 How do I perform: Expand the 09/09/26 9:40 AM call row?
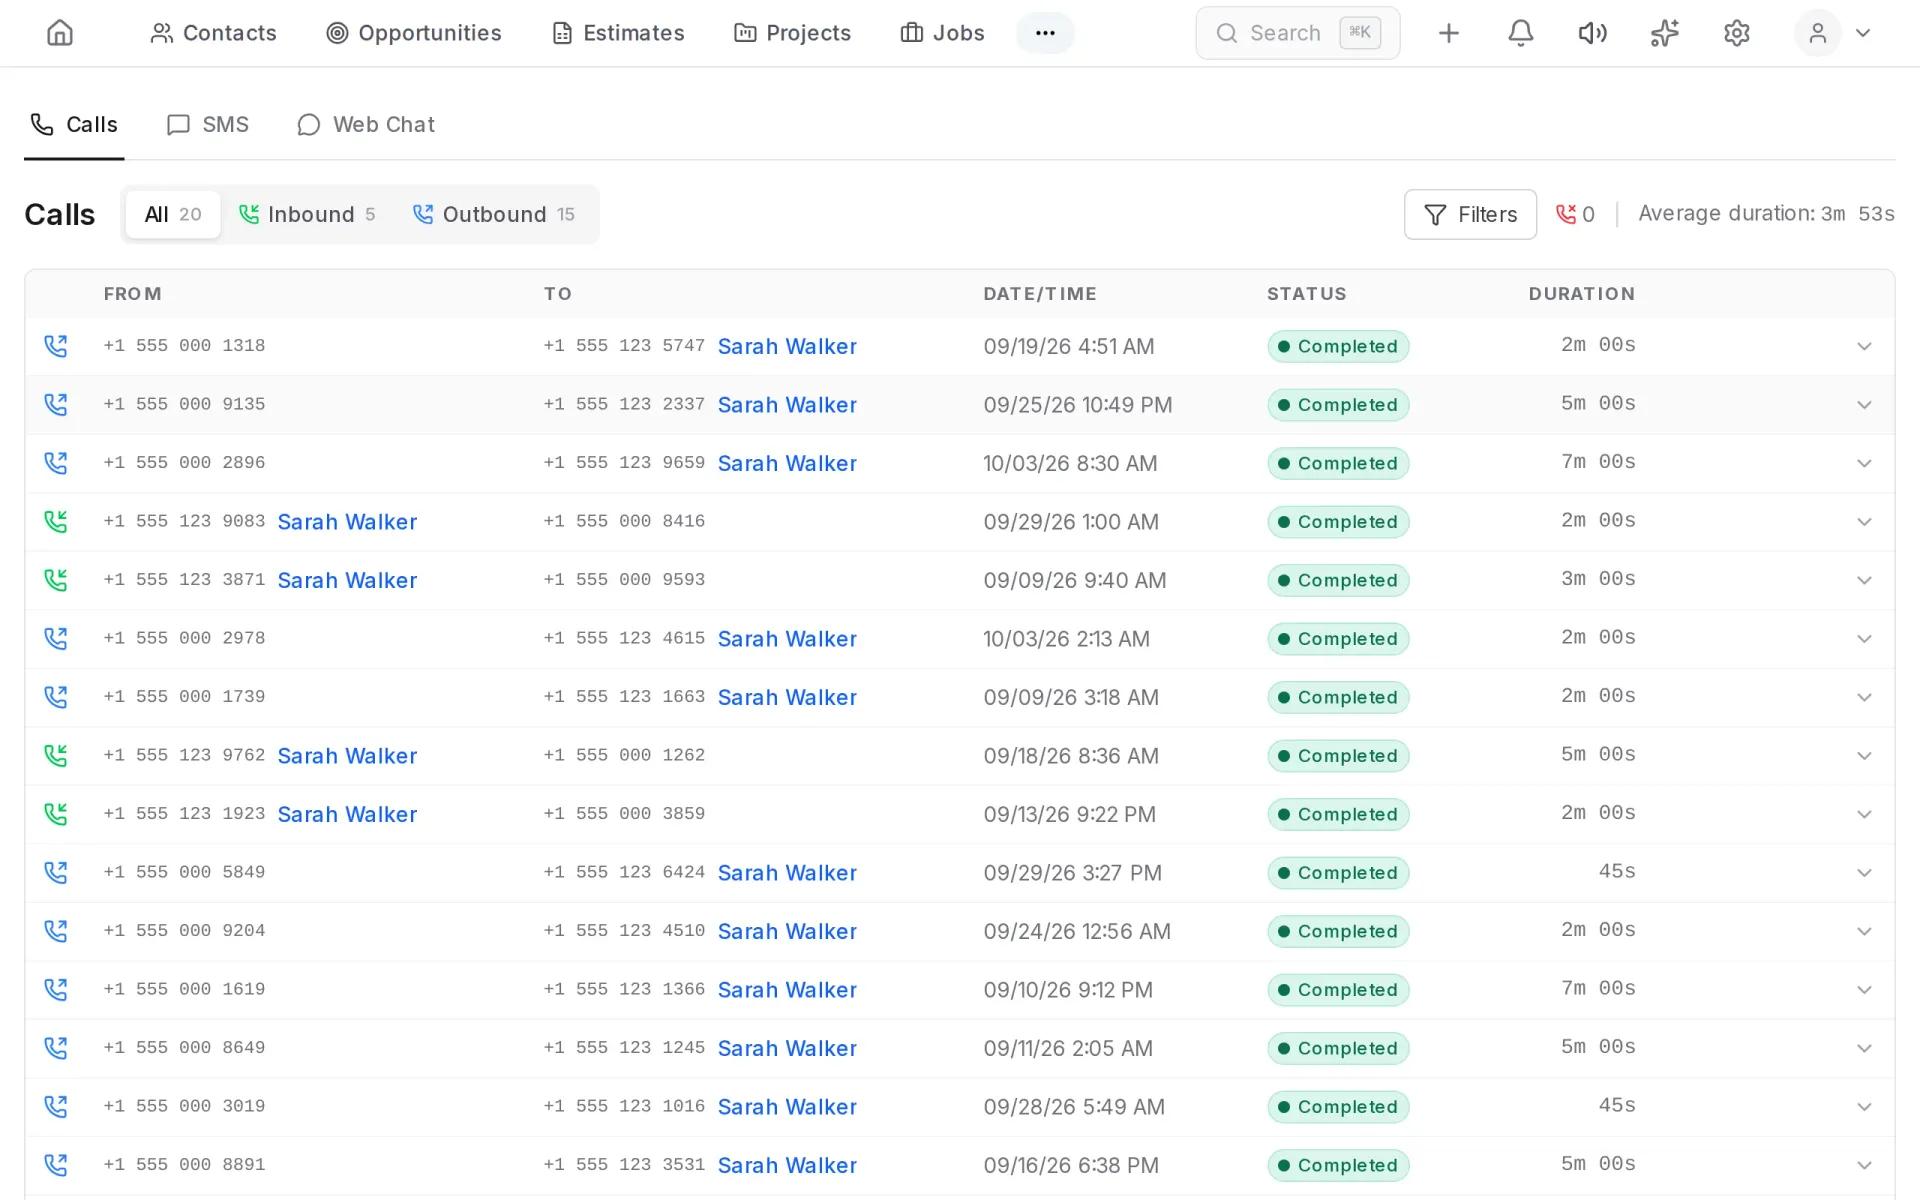[1864, 580]
